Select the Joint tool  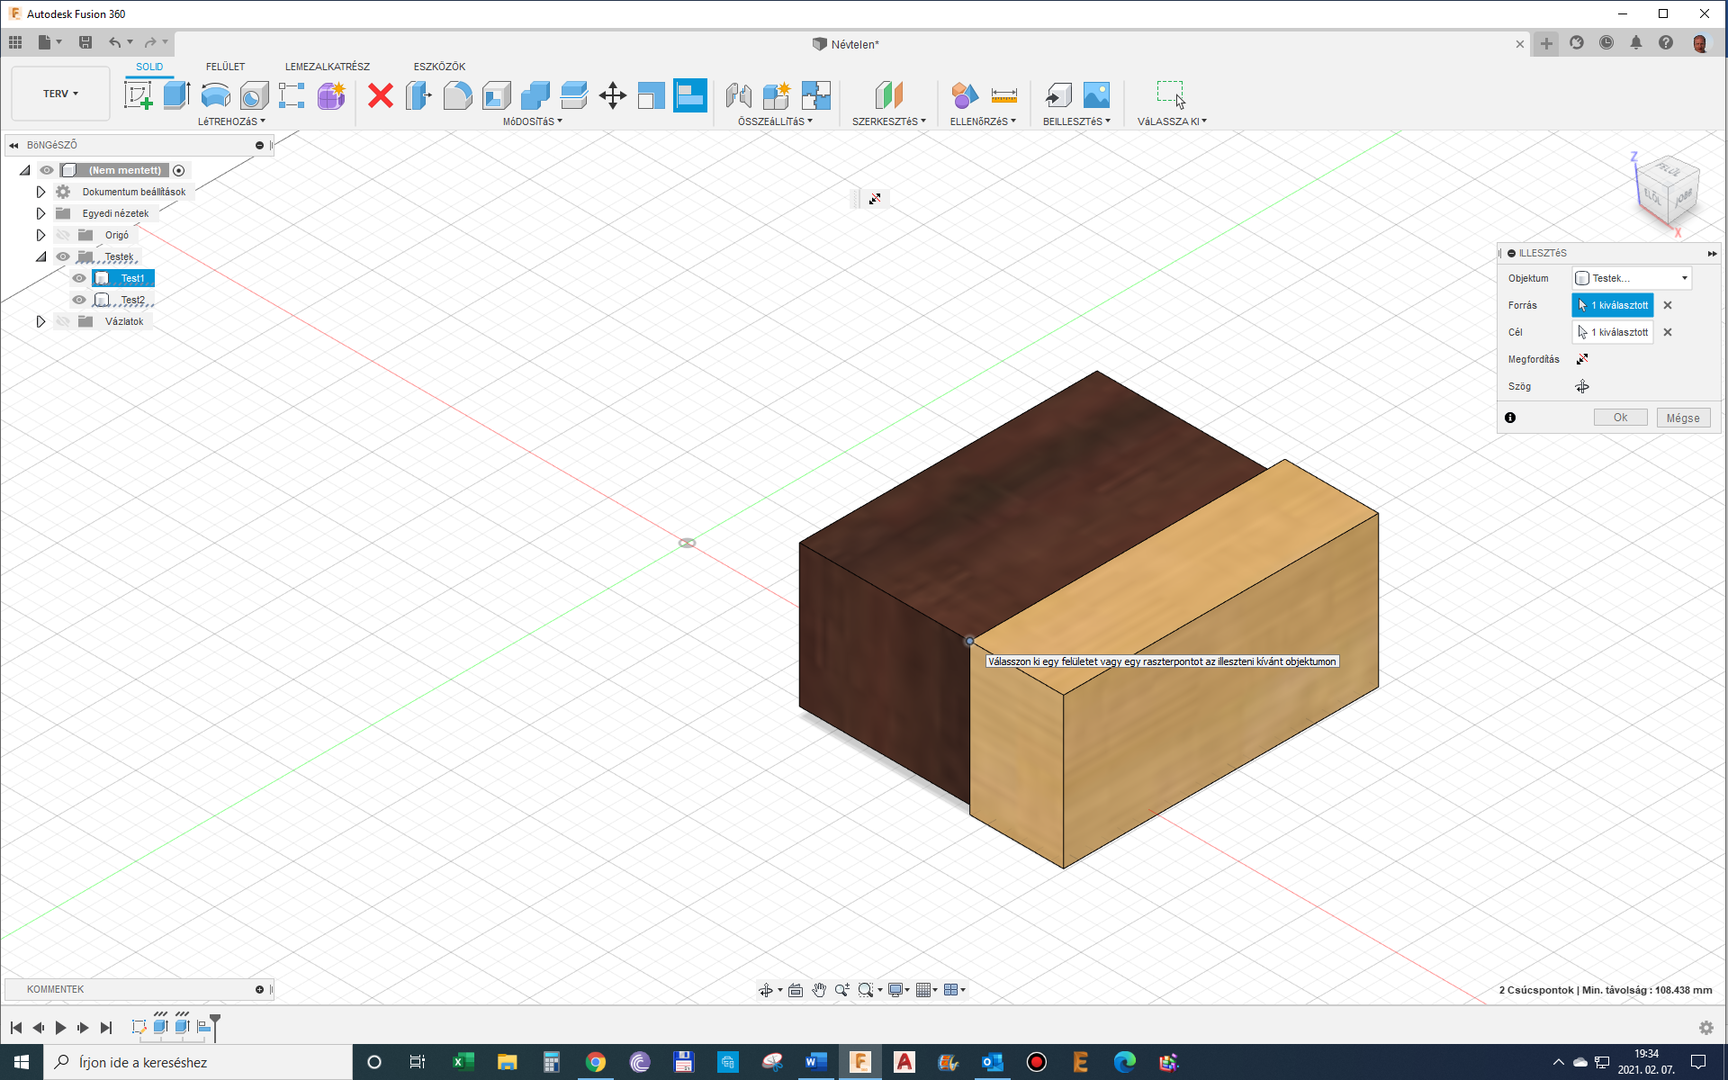coord(738,96)
